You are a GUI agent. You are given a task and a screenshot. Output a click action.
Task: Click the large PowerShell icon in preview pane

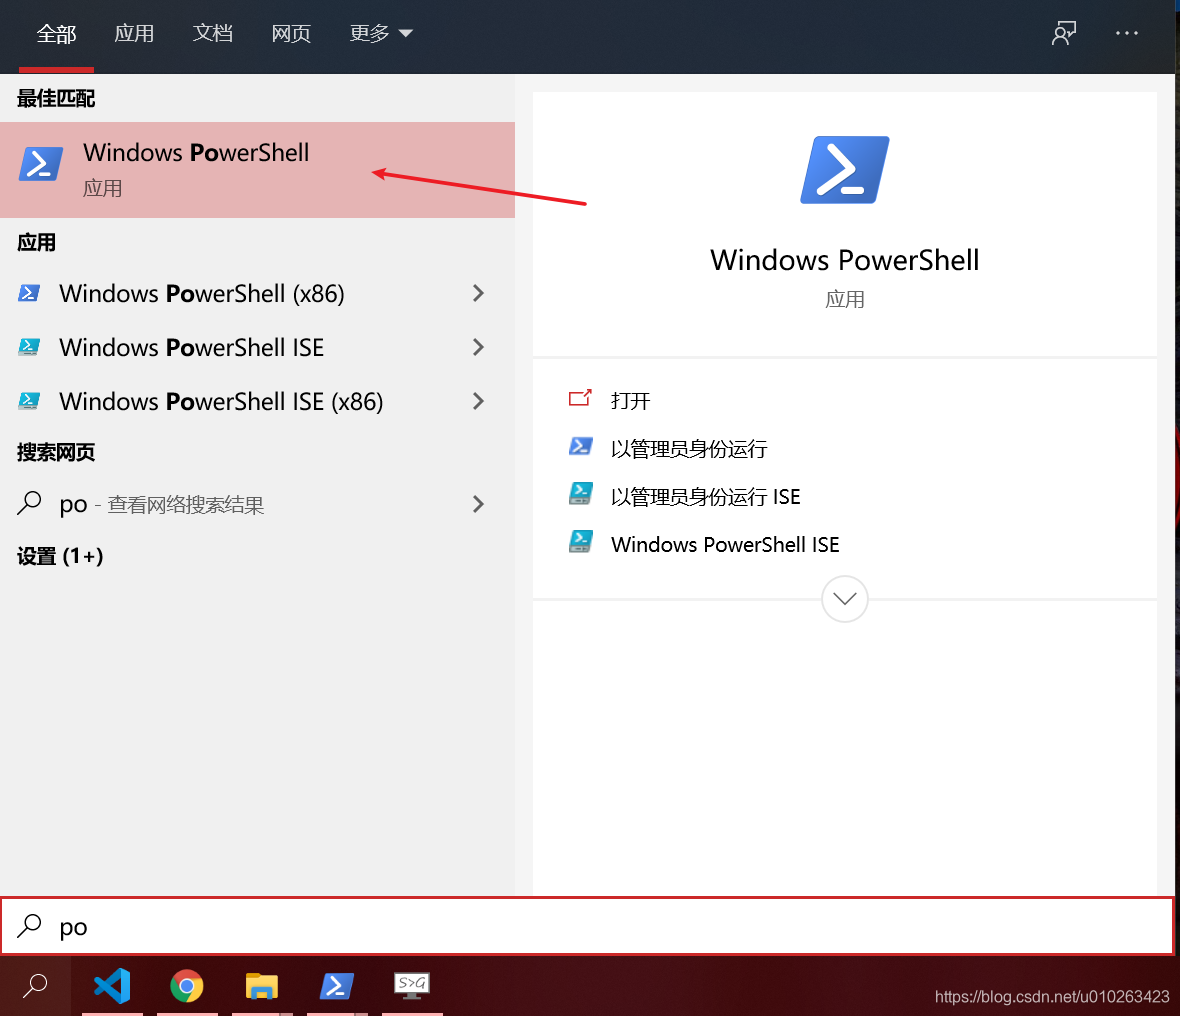click(x=844, y=170)
